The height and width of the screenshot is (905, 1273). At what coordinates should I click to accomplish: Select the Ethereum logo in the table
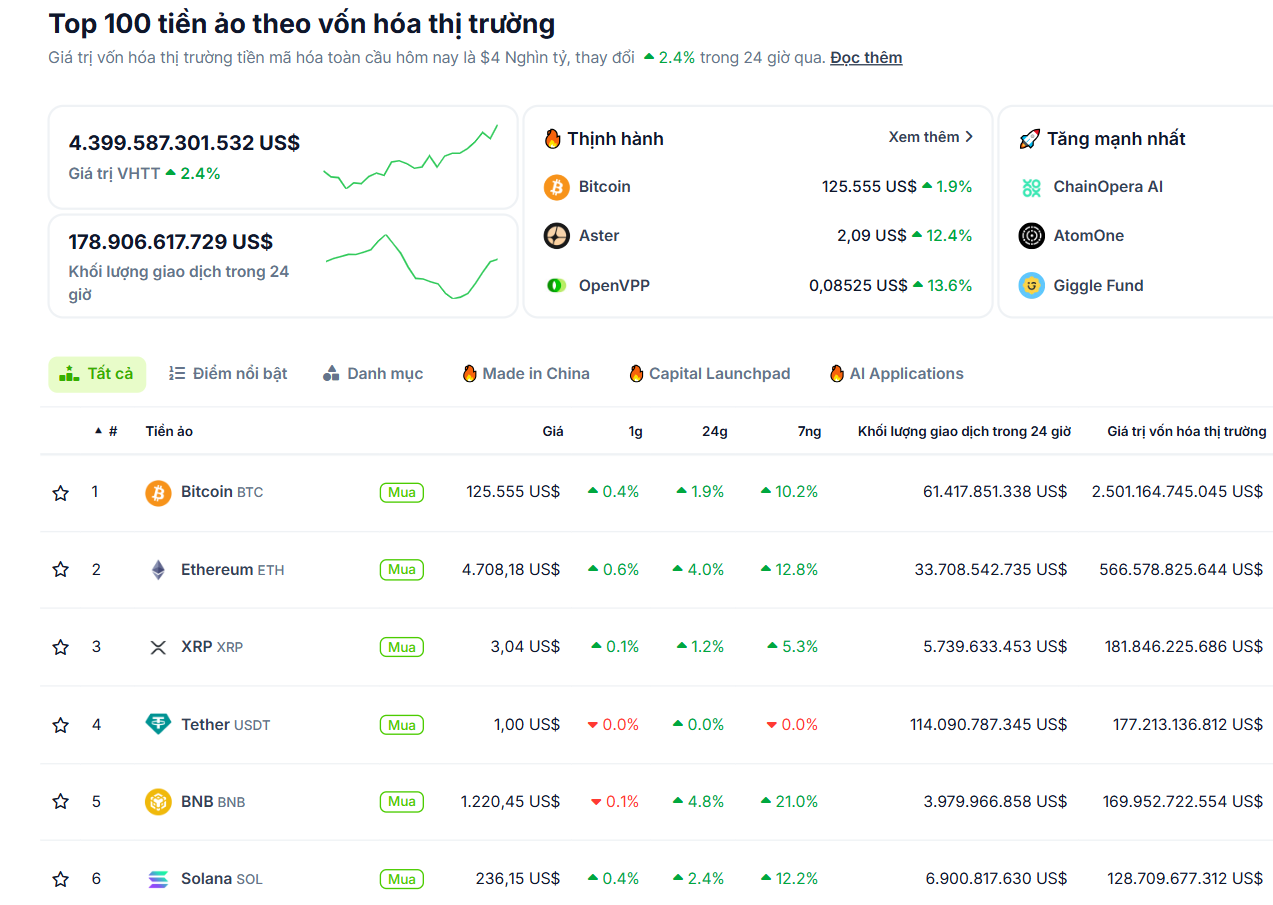click(157, 569)
